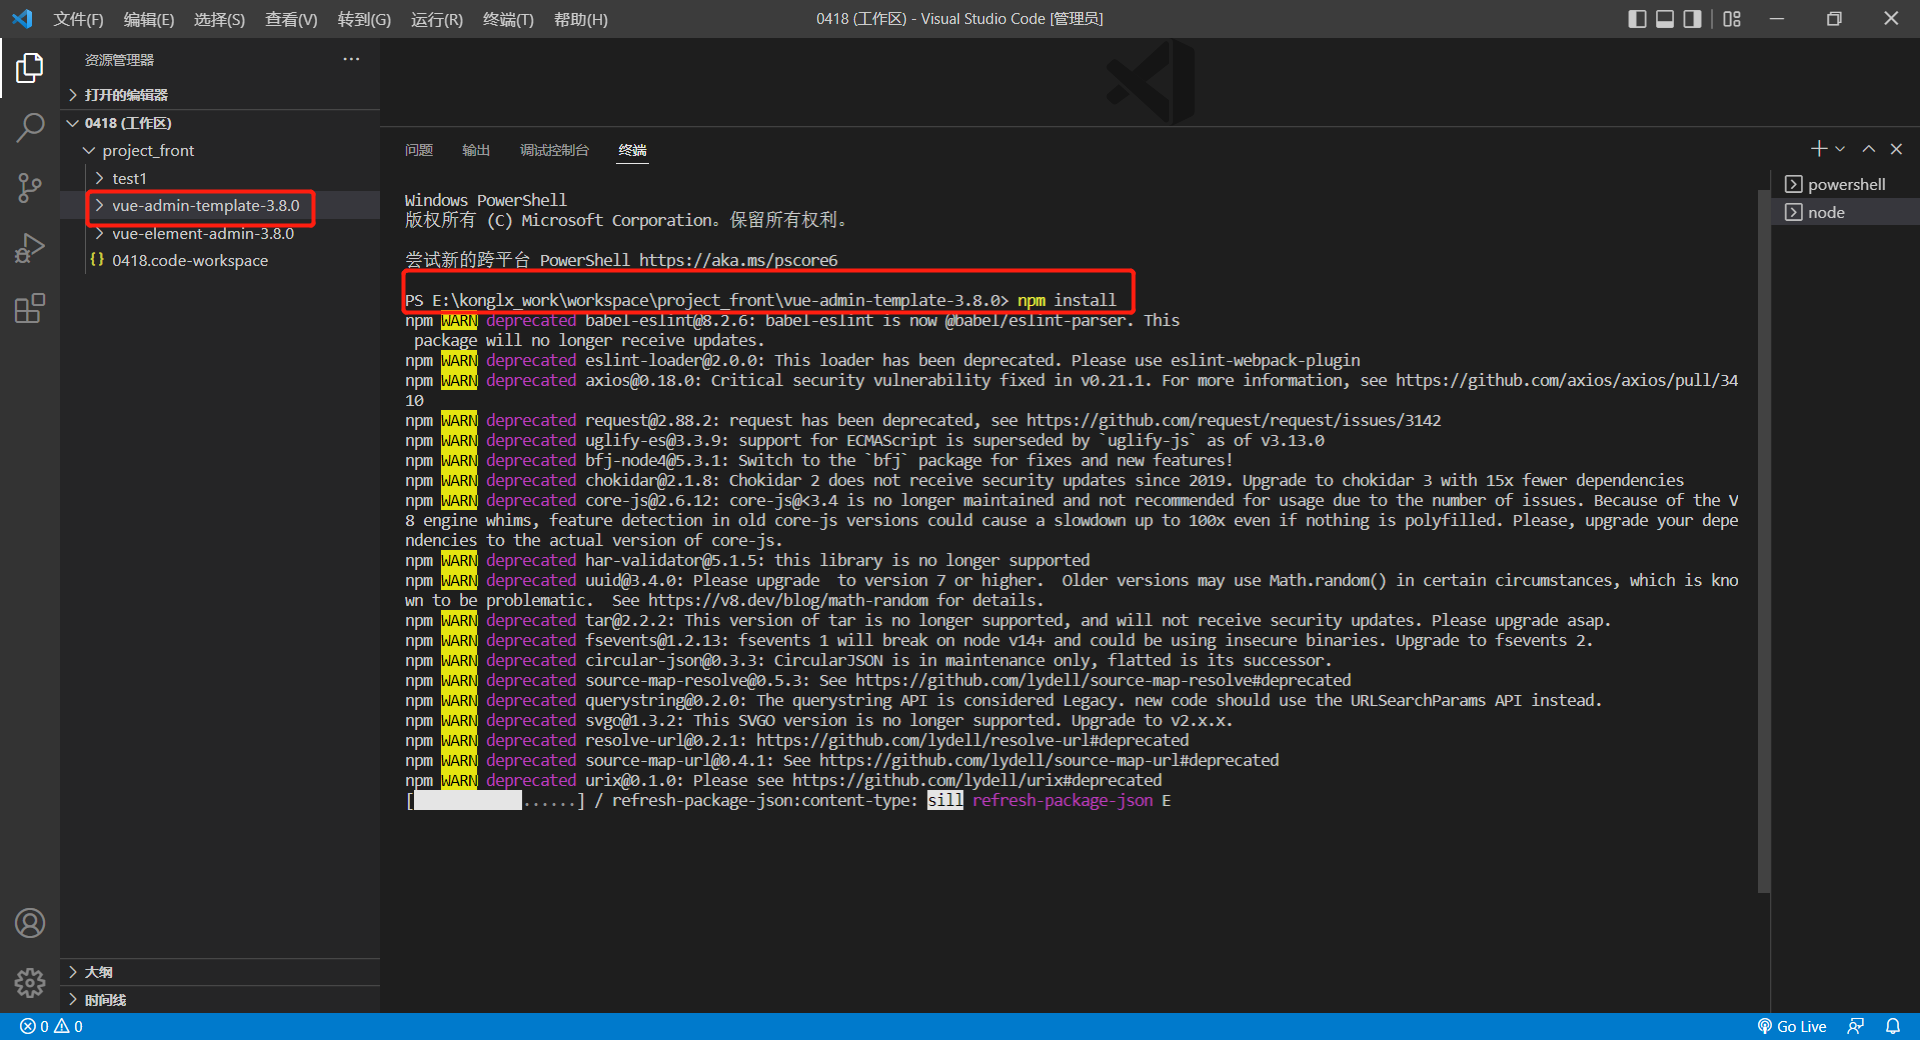Open the Source Control view
This screenshot has height=1040, width=1920.
click(30, 188)
